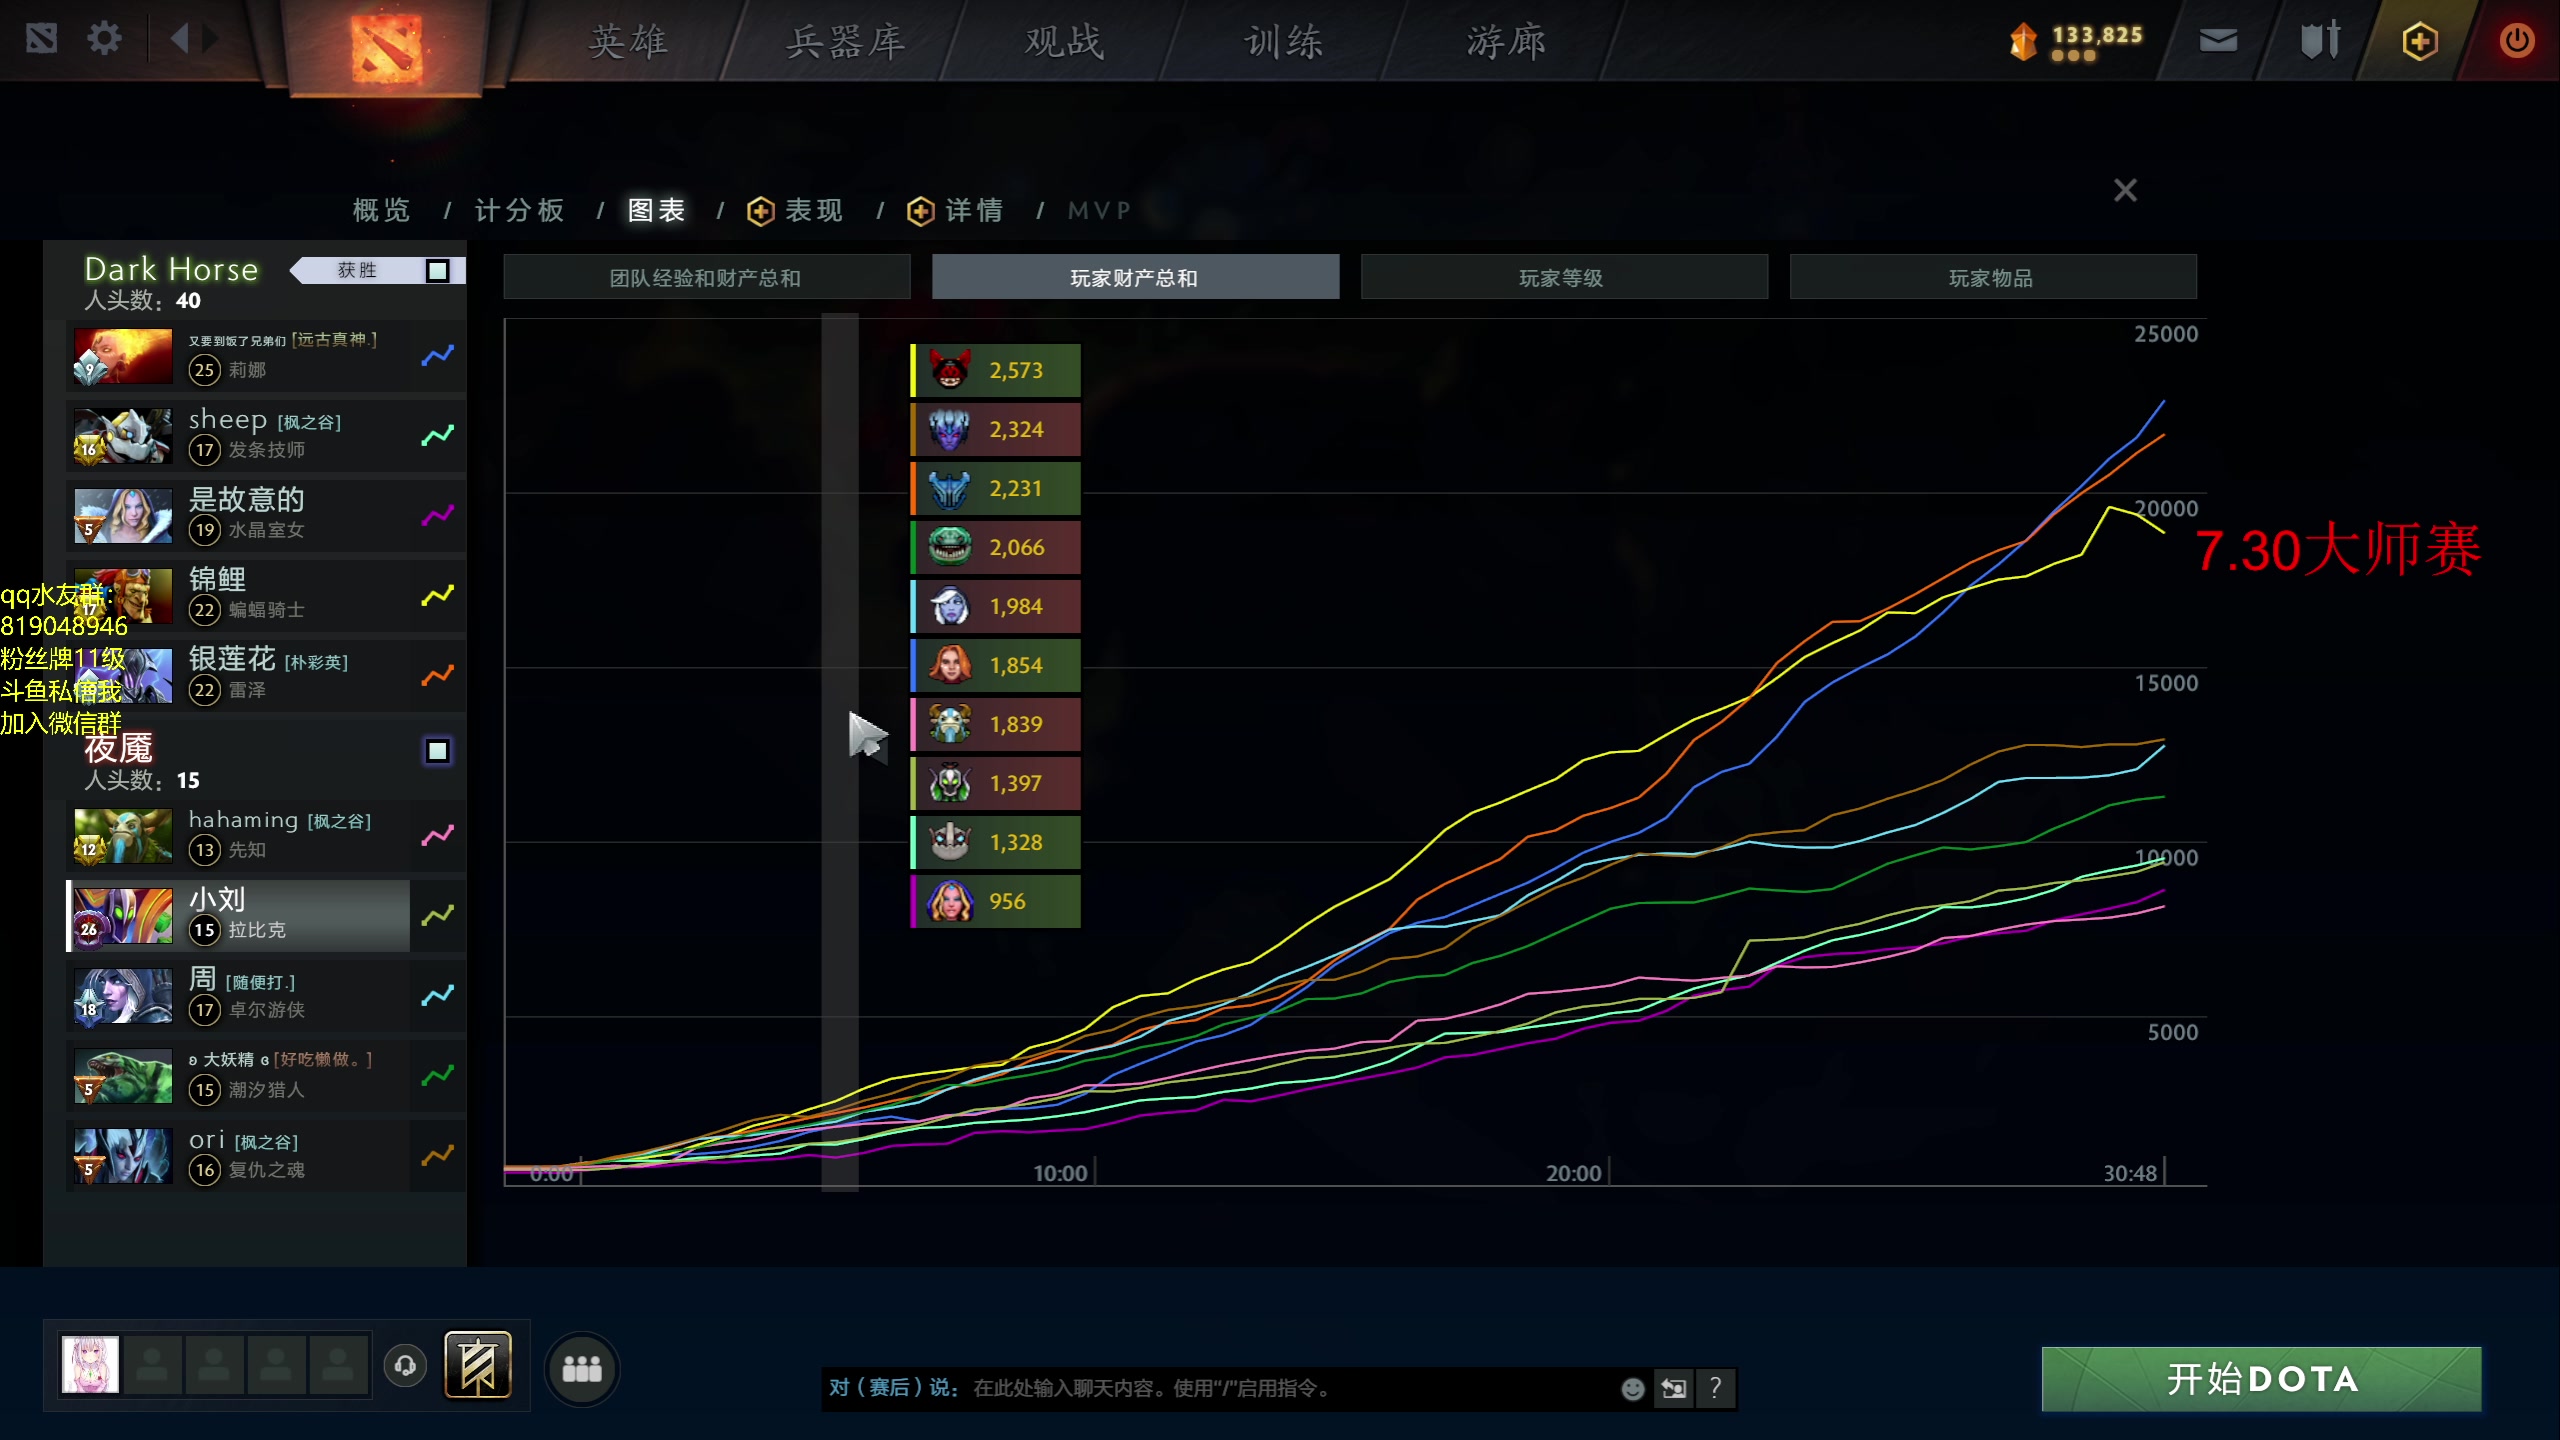Toggle graph line for ori 复仇之魂
Image resolution: width=2560 pixels, height=1440 pixels.
tap(437, 1155)
